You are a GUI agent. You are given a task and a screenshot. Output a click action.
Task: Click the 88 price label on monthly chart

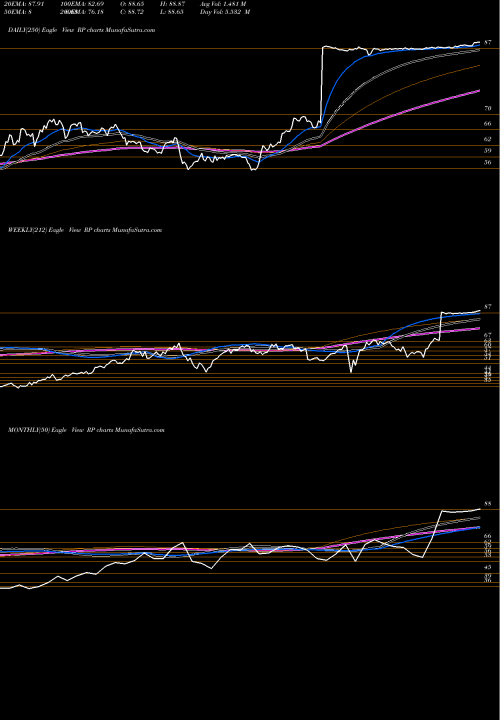tap(488, 503)
